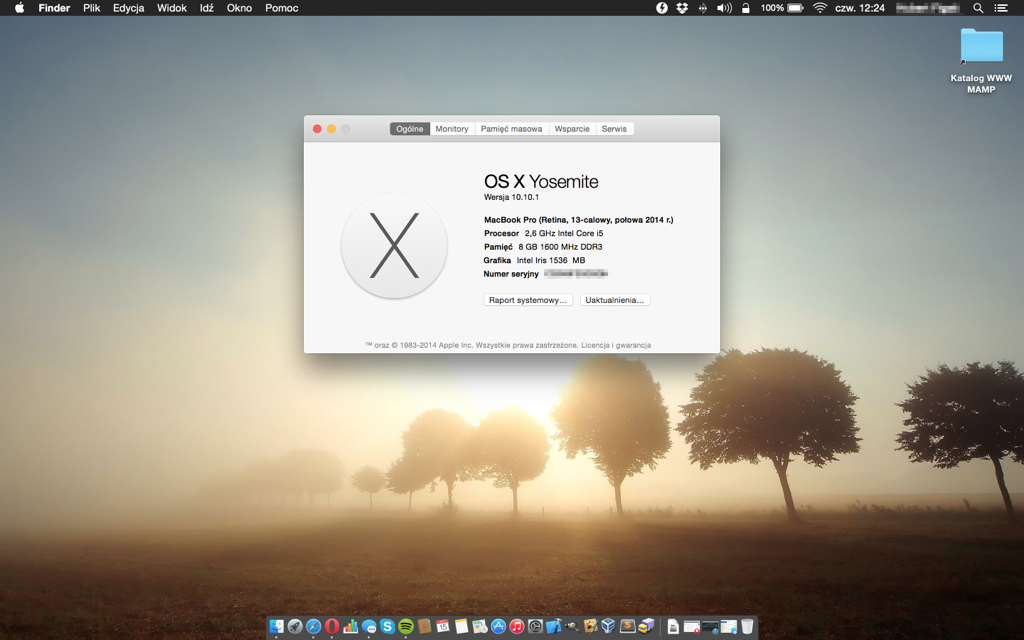Minimize the About This Mac window
The width and height of the screenshot is (1024, 640).
point(331,129)
